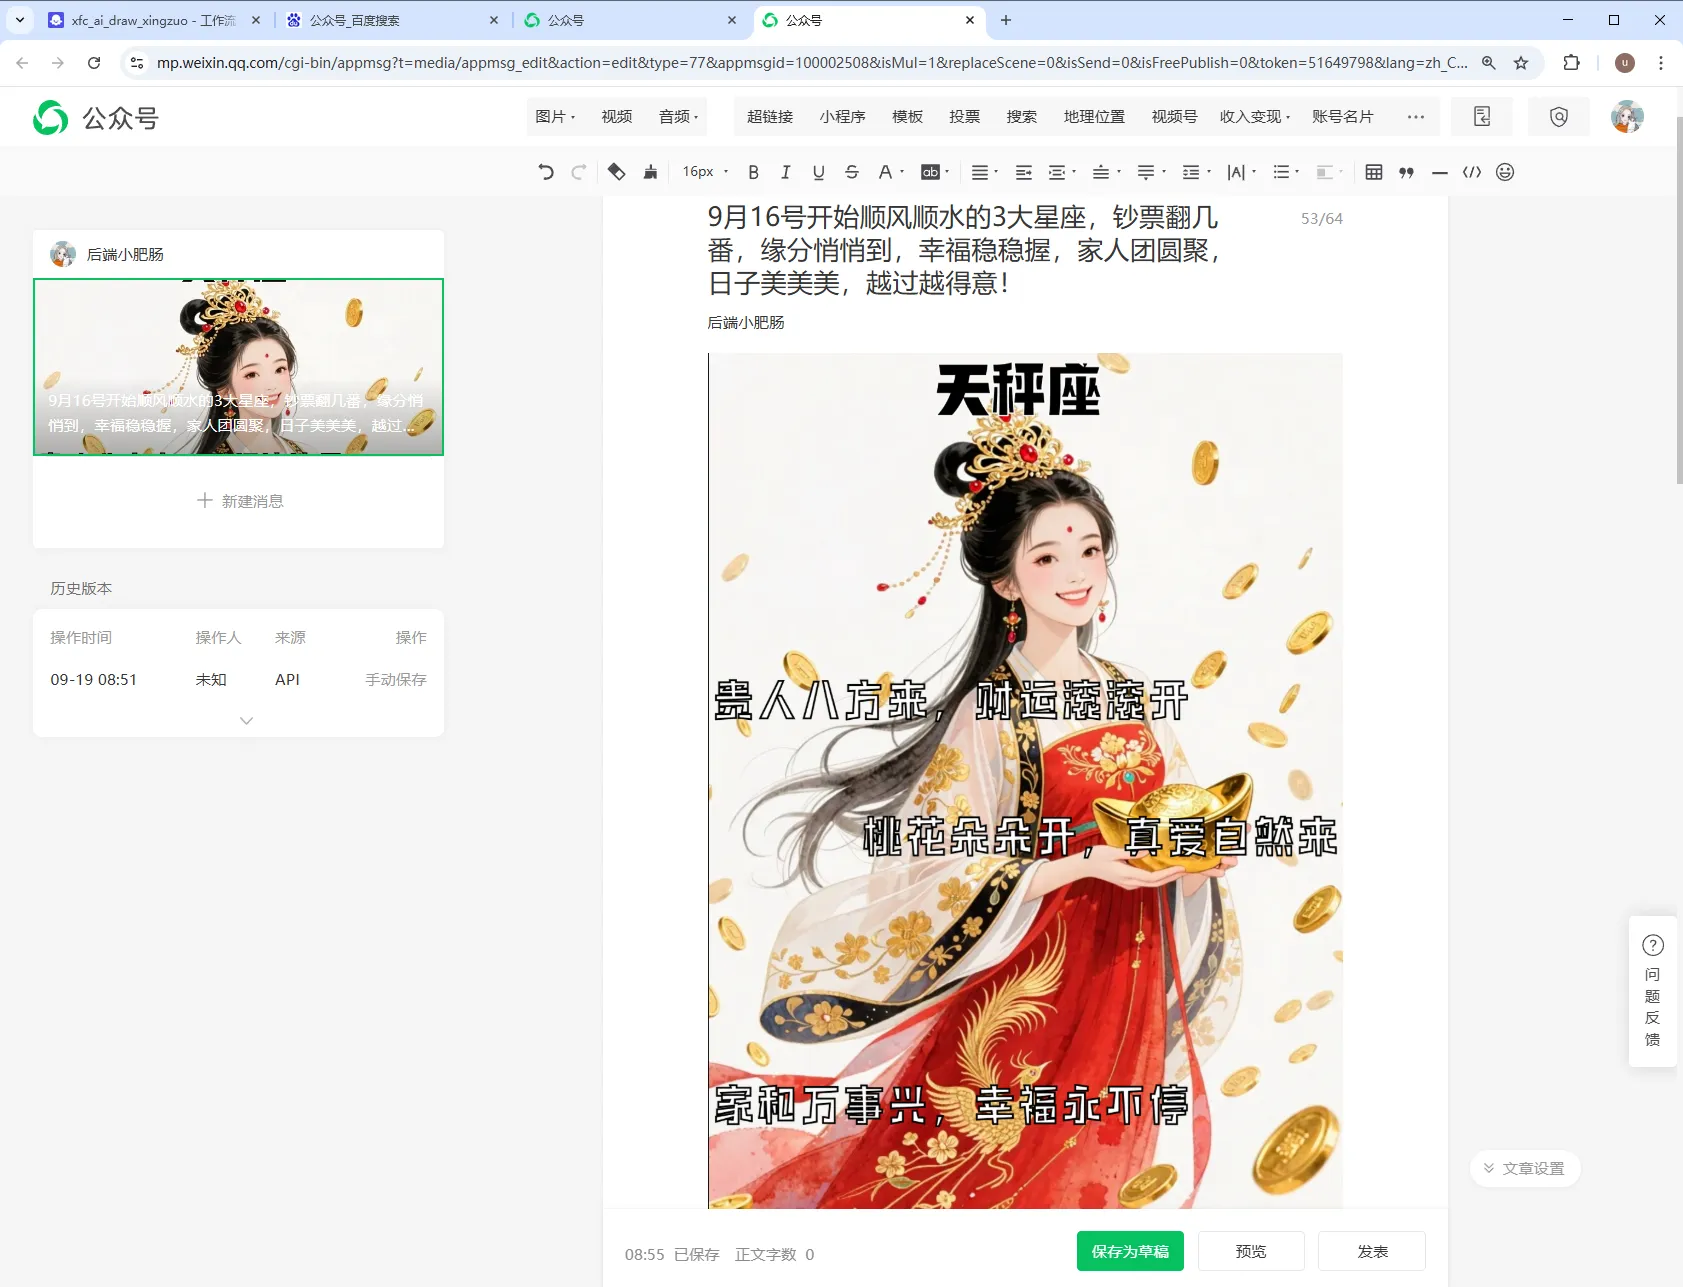Screen dimensions: 1683x1287
Task: Bookmark this page with the star icon
Action: (1521, 63)
